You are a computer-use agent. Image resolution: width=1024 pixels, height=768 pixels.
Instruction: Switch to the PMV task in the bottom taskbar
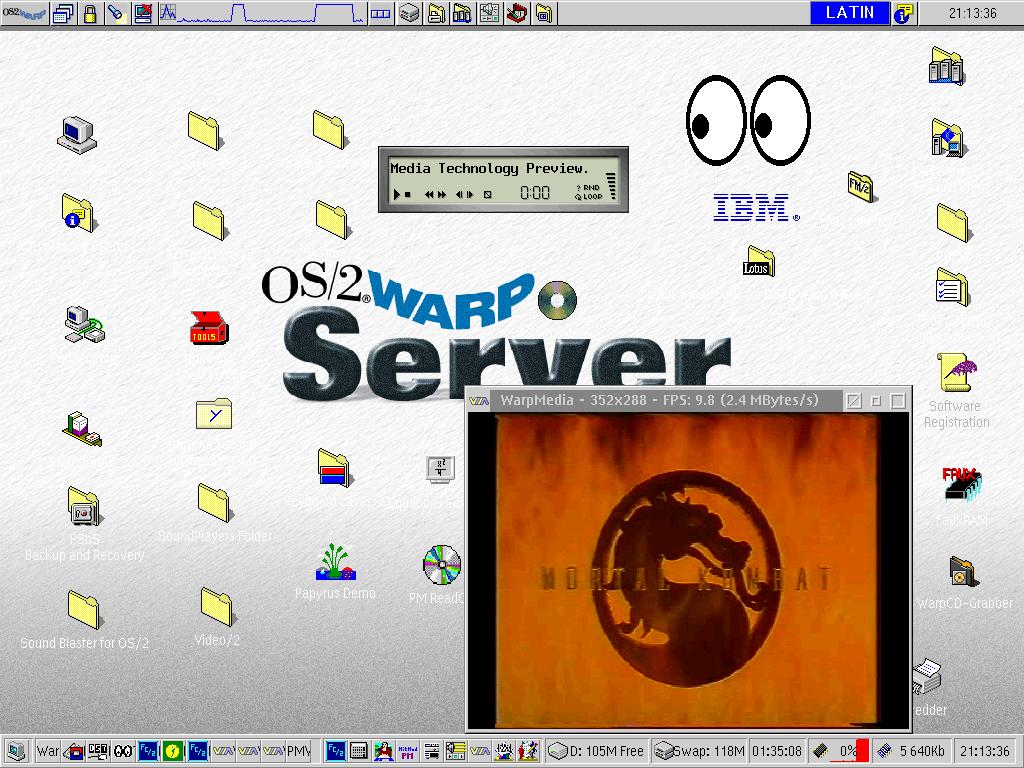(x=299, y=751)
